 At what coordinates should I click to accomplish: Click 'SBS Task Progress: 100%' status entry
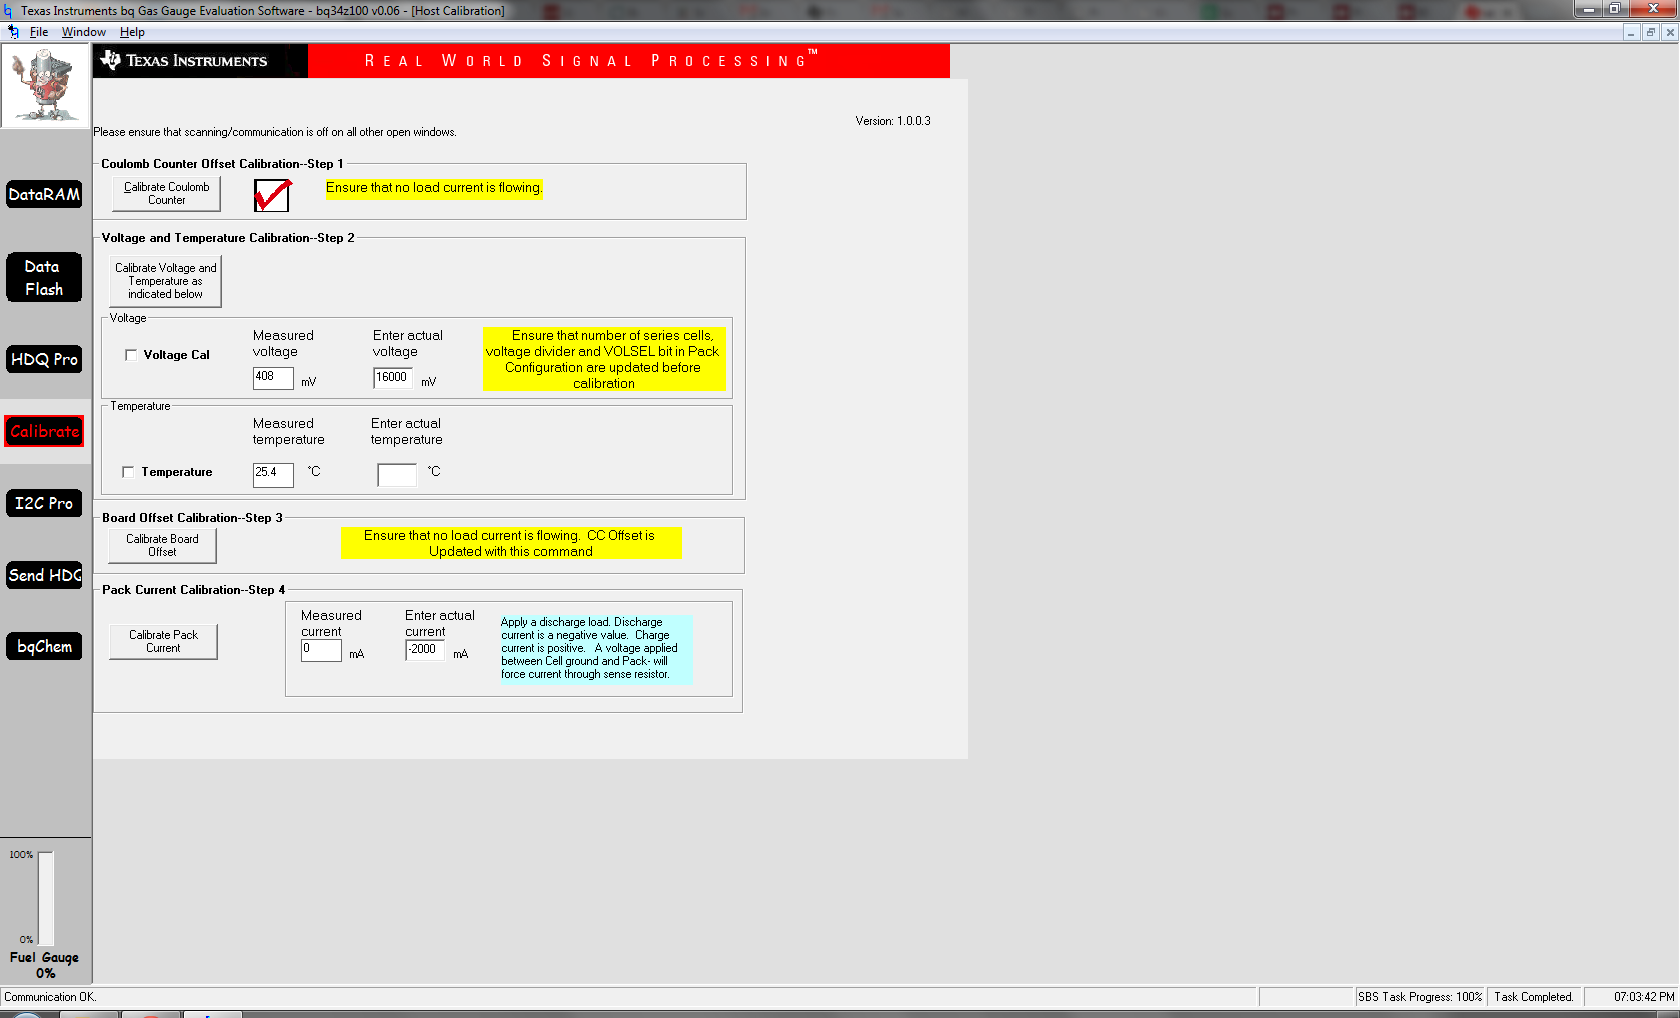coord(1420,997)
